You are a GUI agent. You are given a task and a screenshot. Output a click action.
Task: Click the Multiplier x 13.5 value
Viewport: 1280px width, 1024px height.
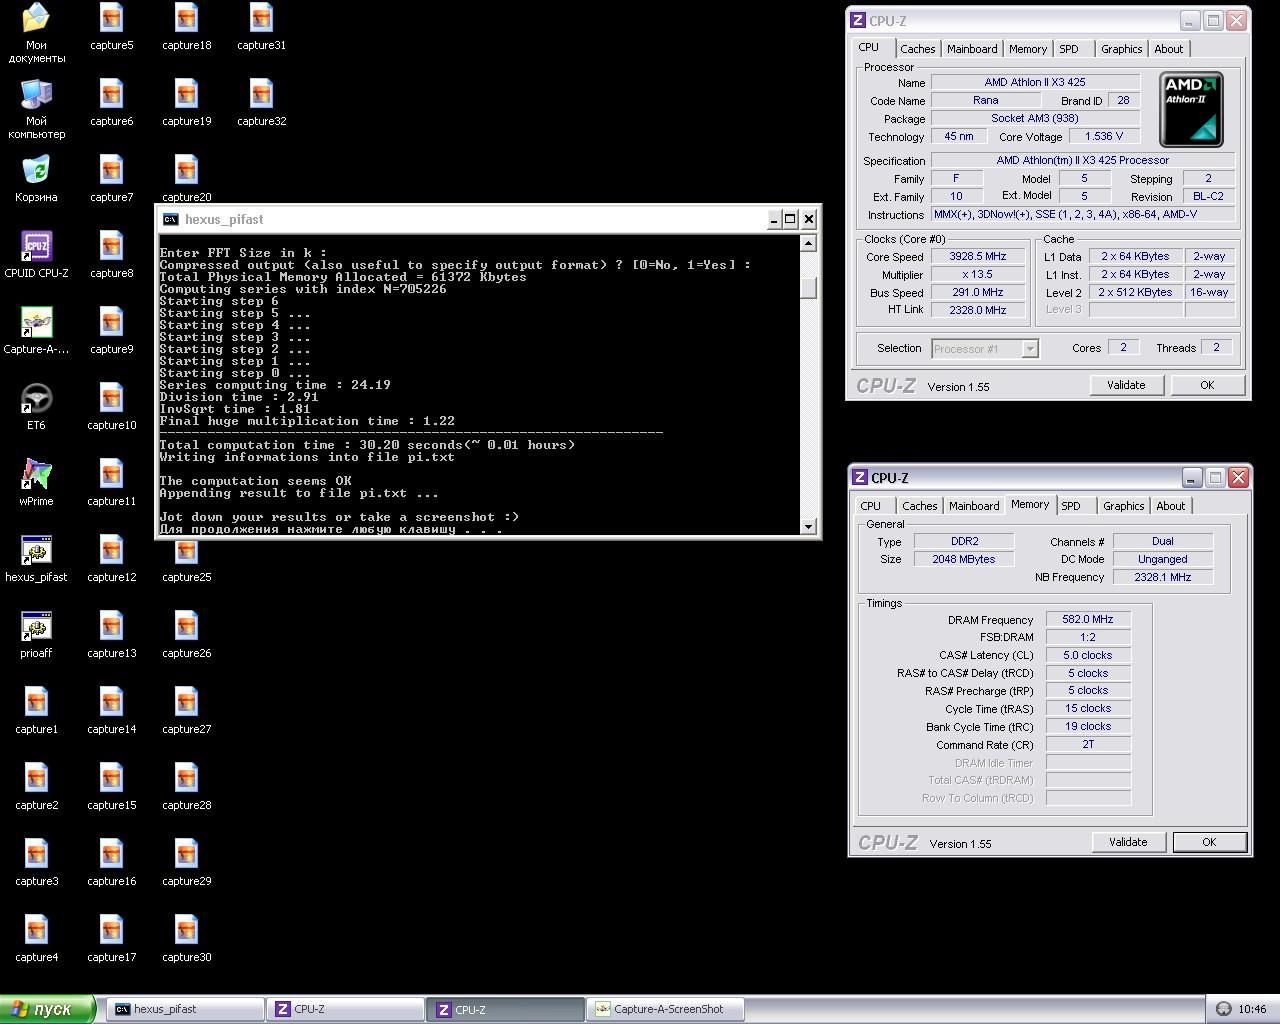(977, 274)
